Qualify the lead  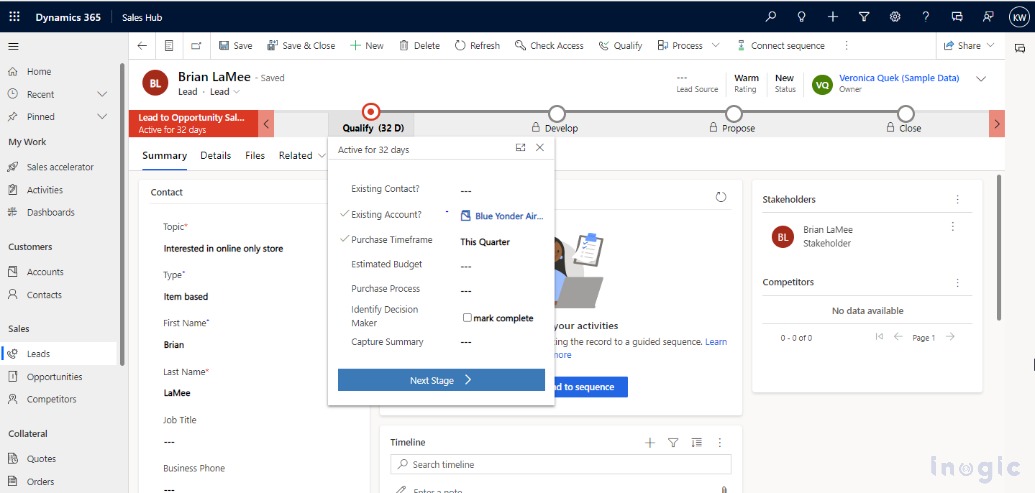(620, 46)
